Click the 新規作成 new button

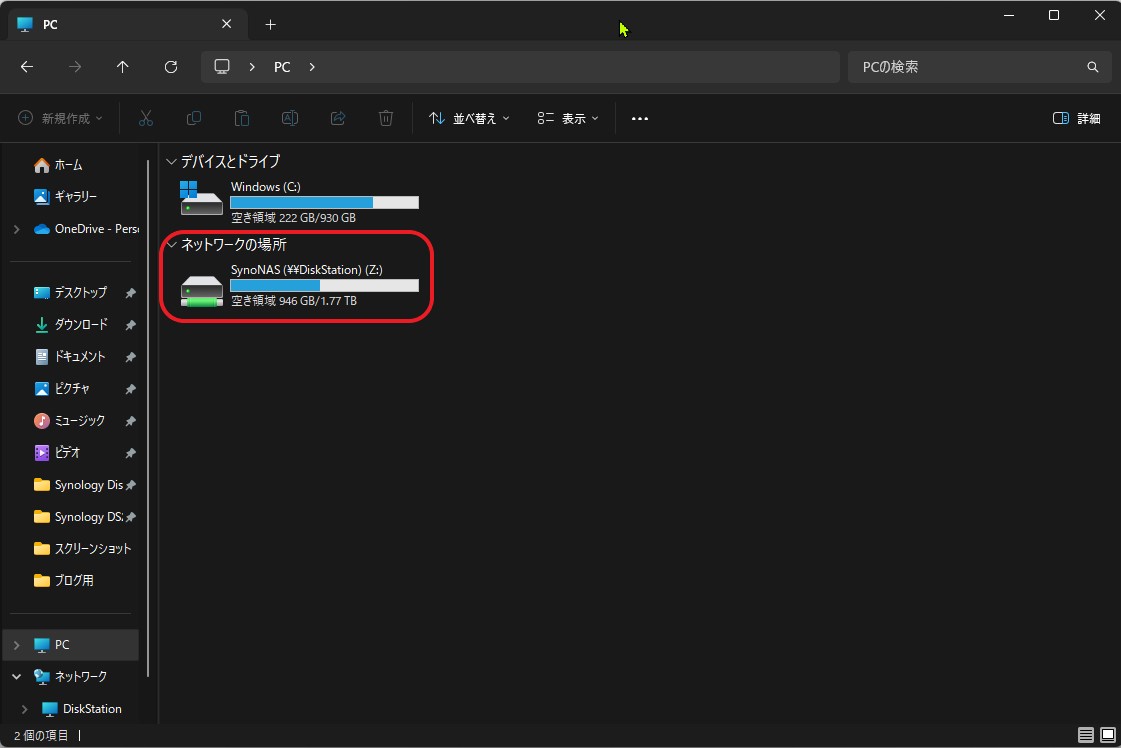(61, 118)
